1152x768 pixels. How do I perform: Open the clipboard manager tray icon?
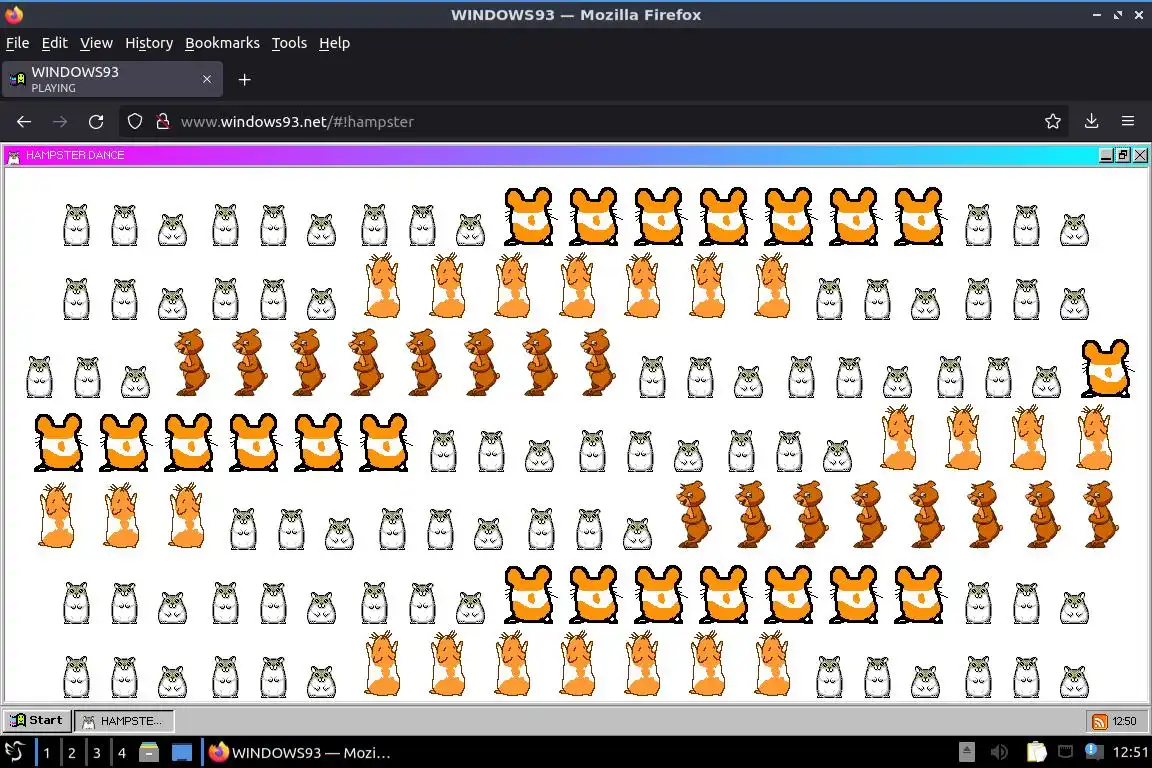(x=1036, y=752)
